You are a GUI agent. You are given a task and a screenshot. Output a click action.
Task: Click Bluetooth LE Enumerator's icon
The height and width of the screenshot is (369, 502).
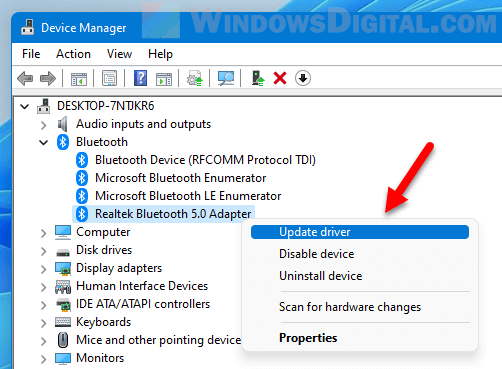coord(82,196)
